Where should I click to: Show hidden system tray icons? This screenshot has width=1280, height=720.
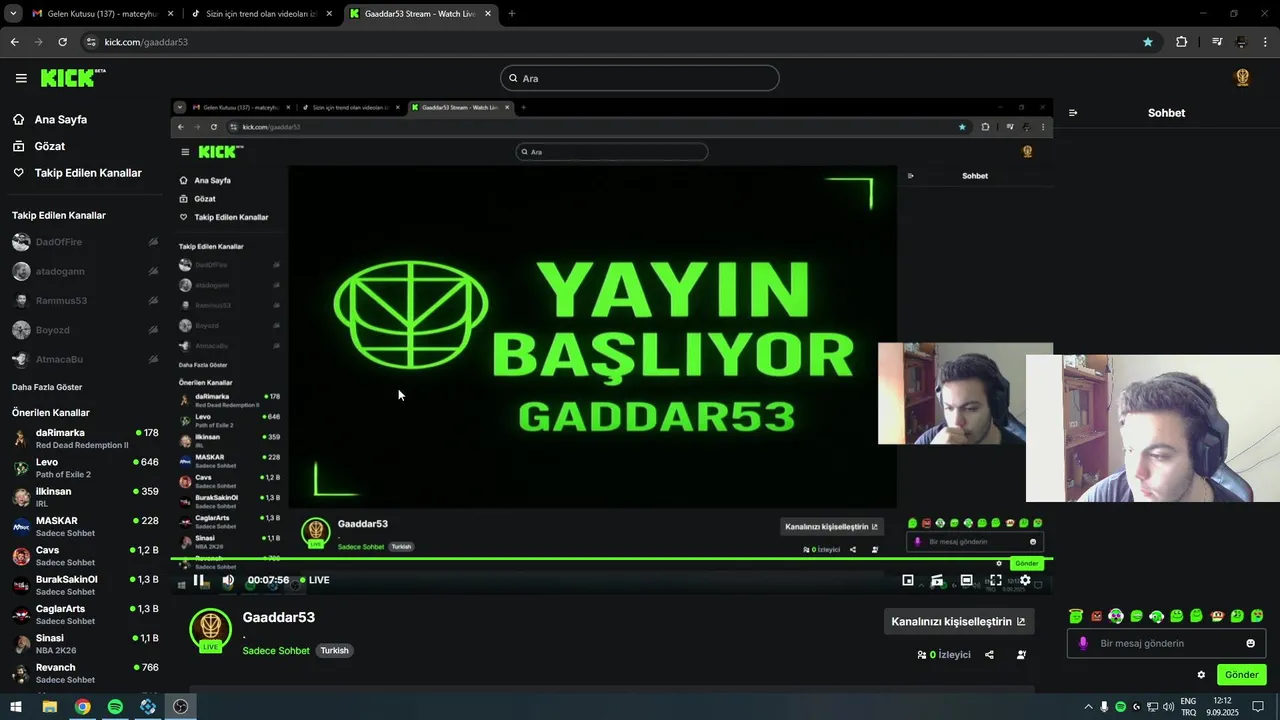(x=1088, y=707)
